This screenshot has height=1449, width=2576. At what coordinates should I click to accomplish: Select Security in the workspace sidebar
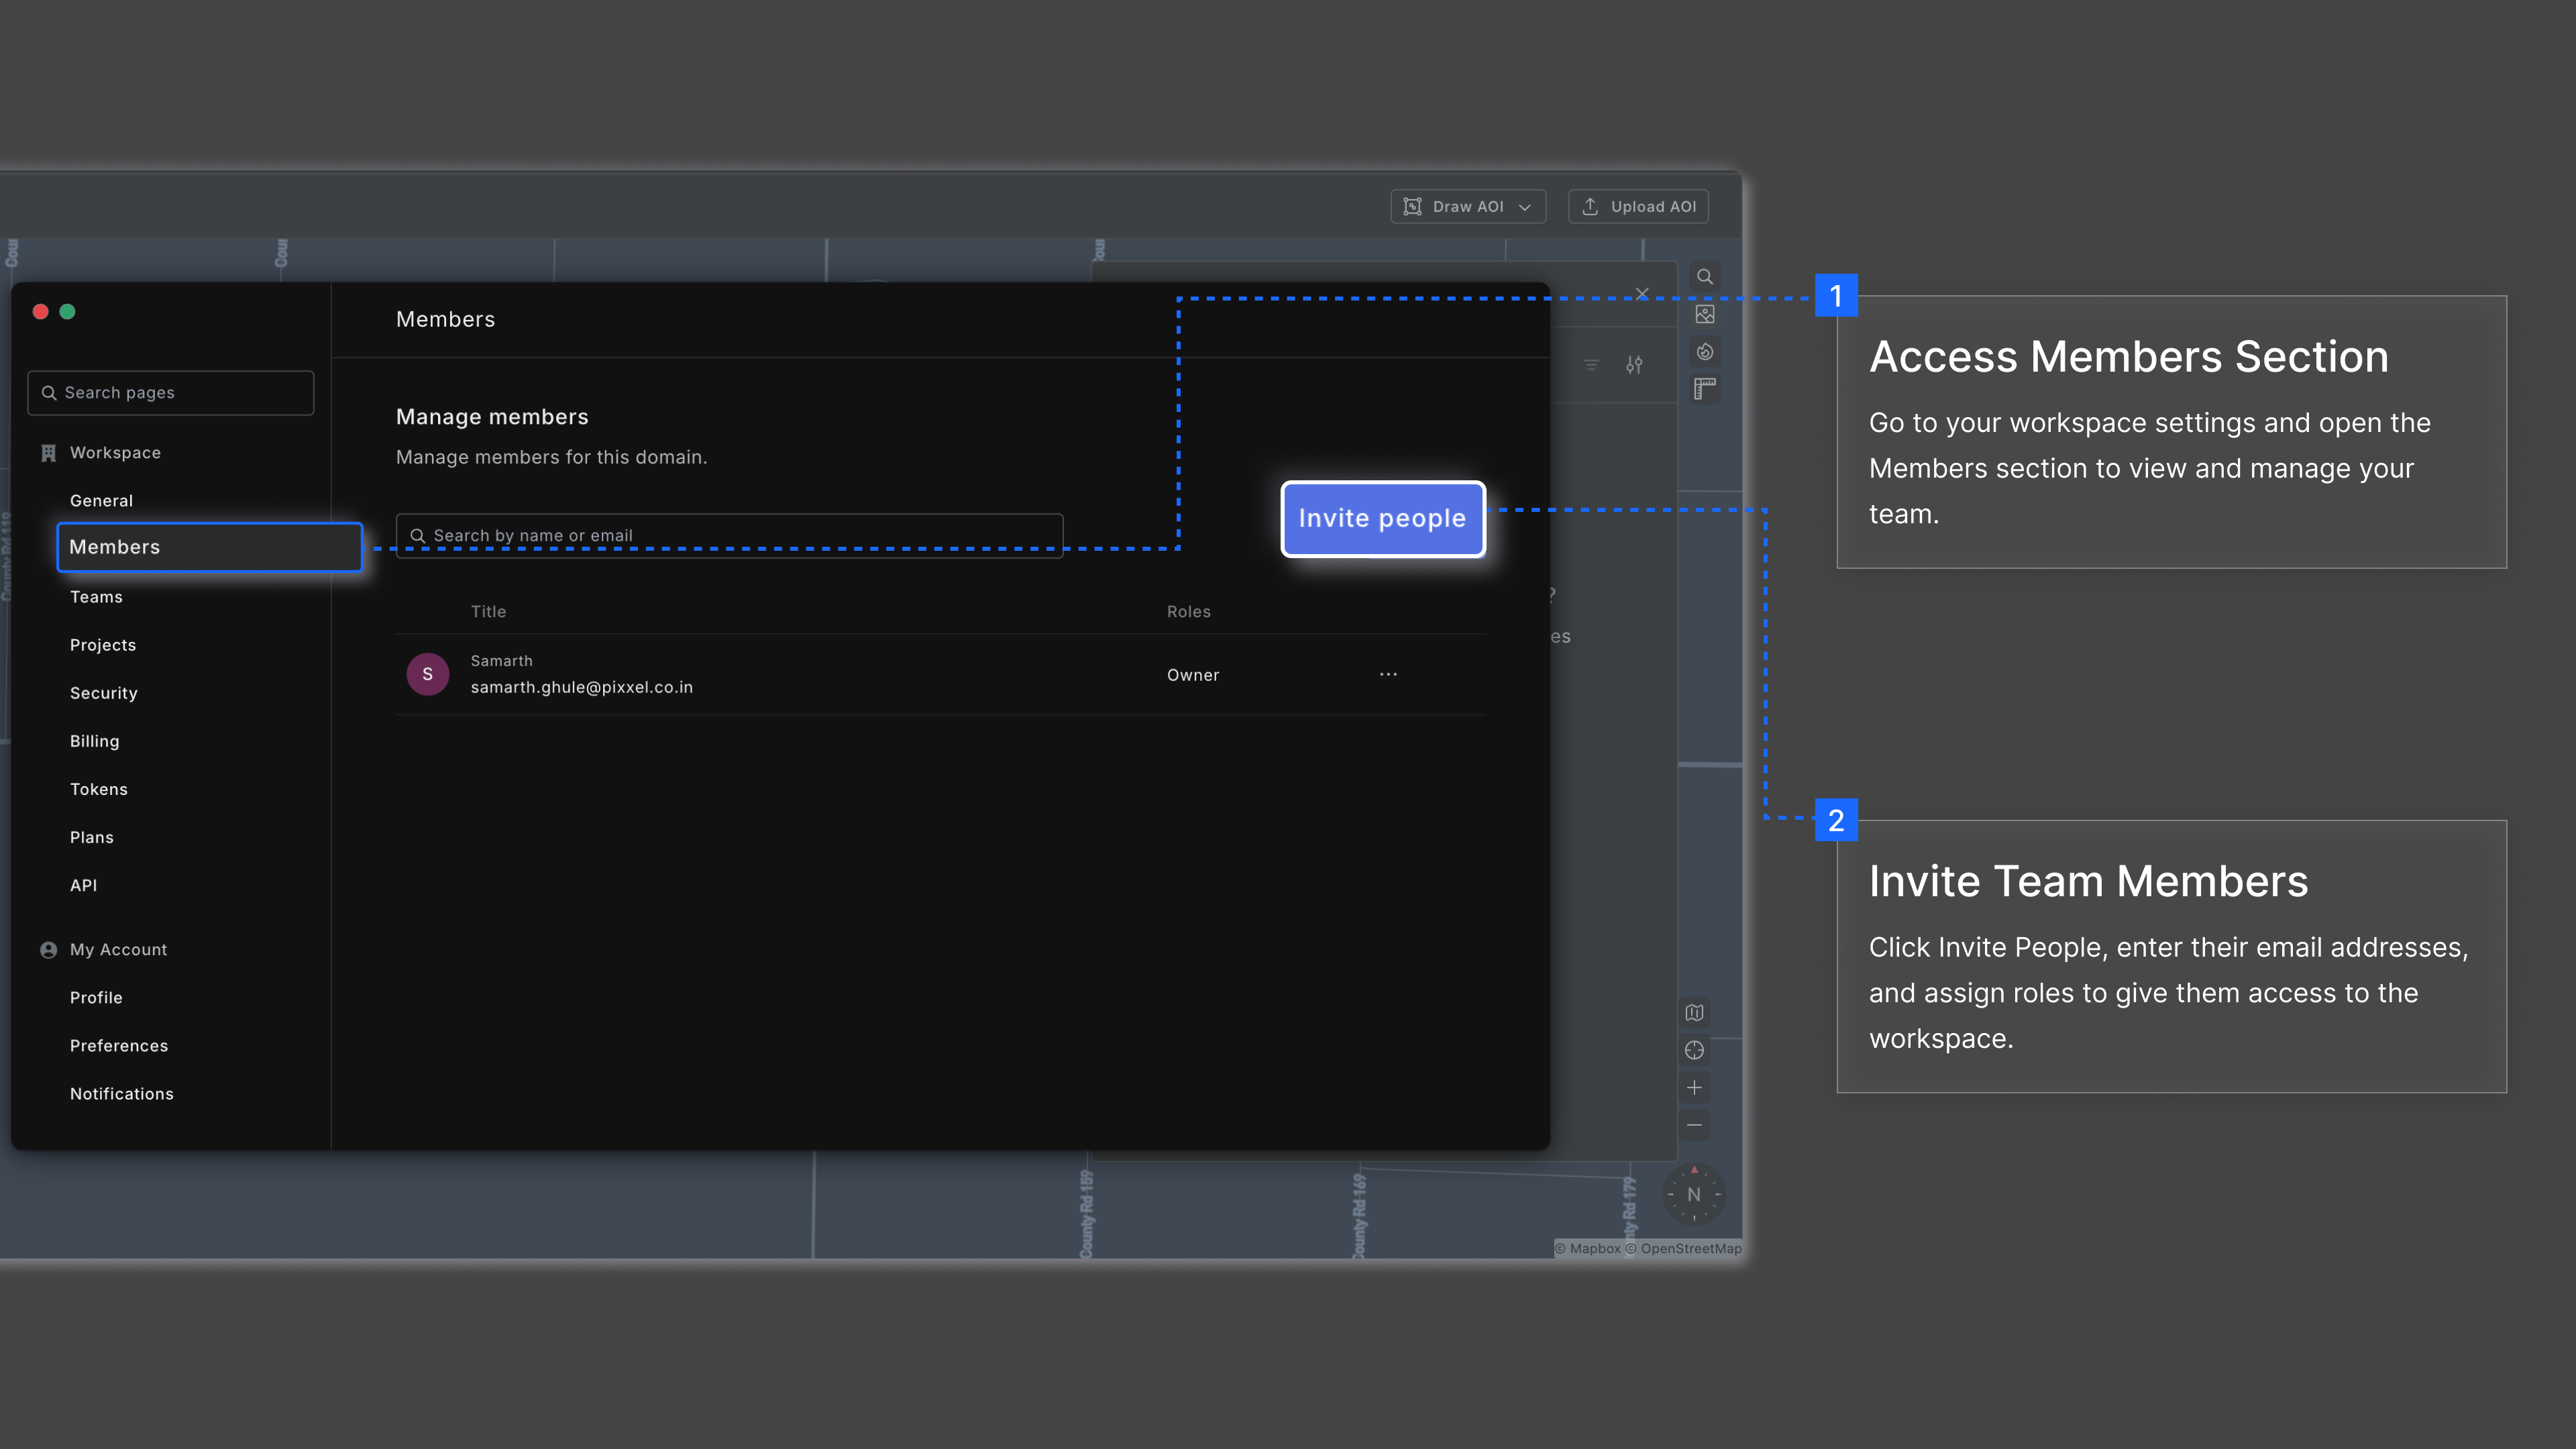click(x=103, y=693)
